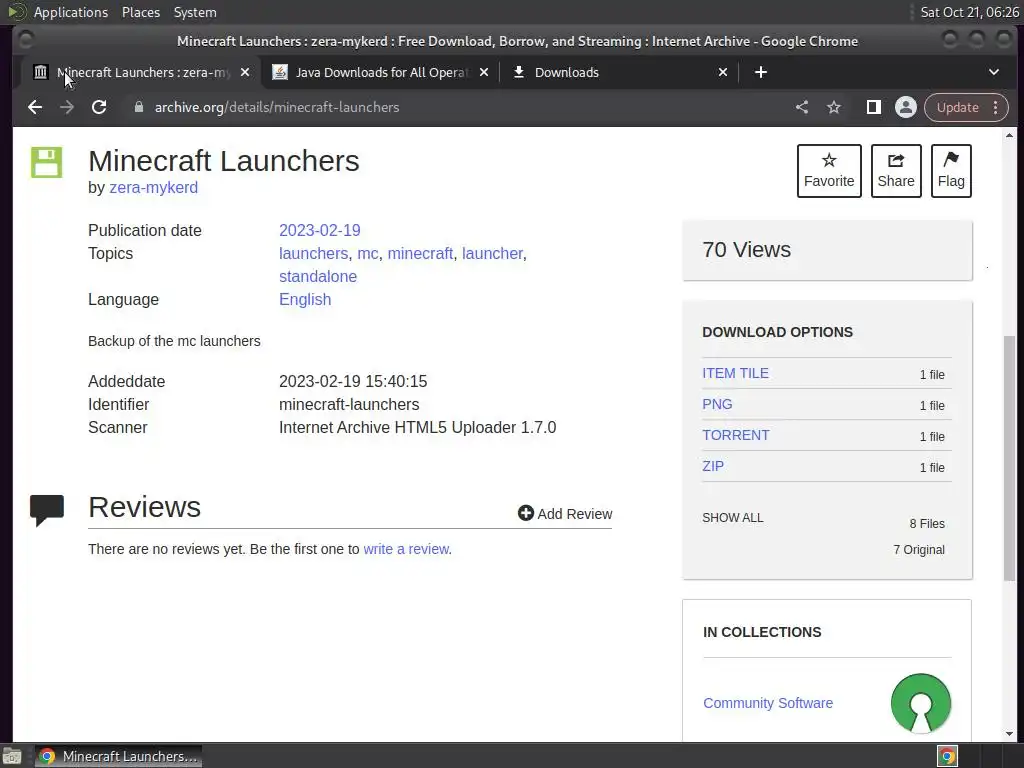Click the Chrome Update button
1024x768 pixels.
[966, 107]
